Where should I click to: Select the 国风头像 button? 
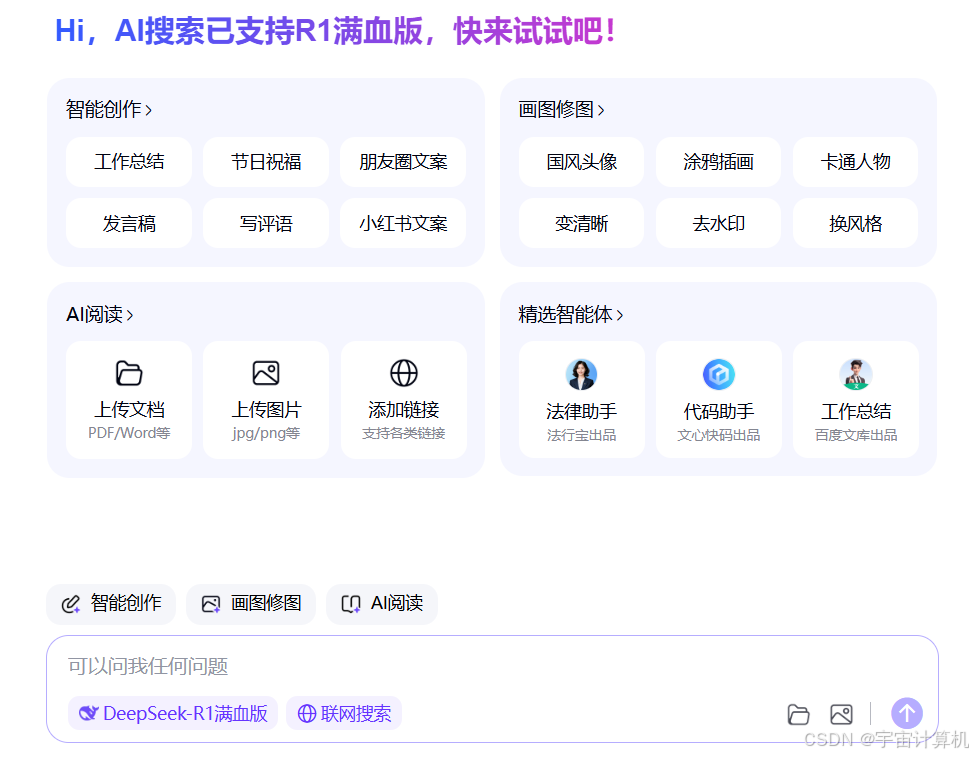pos(581,162)
